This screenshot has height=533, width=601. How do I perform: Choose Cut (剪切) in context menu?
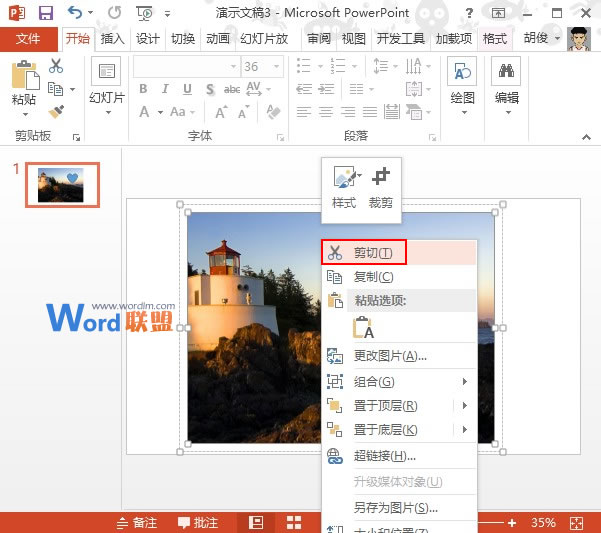click(x=399, y=253)
